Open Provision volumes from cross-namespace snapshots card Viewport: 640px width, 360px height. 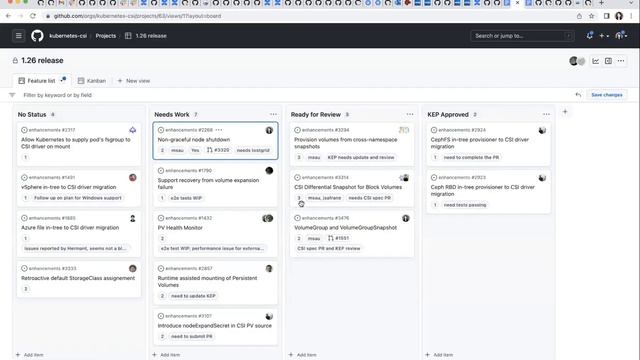pyautogui.click(x=346, y=143)
